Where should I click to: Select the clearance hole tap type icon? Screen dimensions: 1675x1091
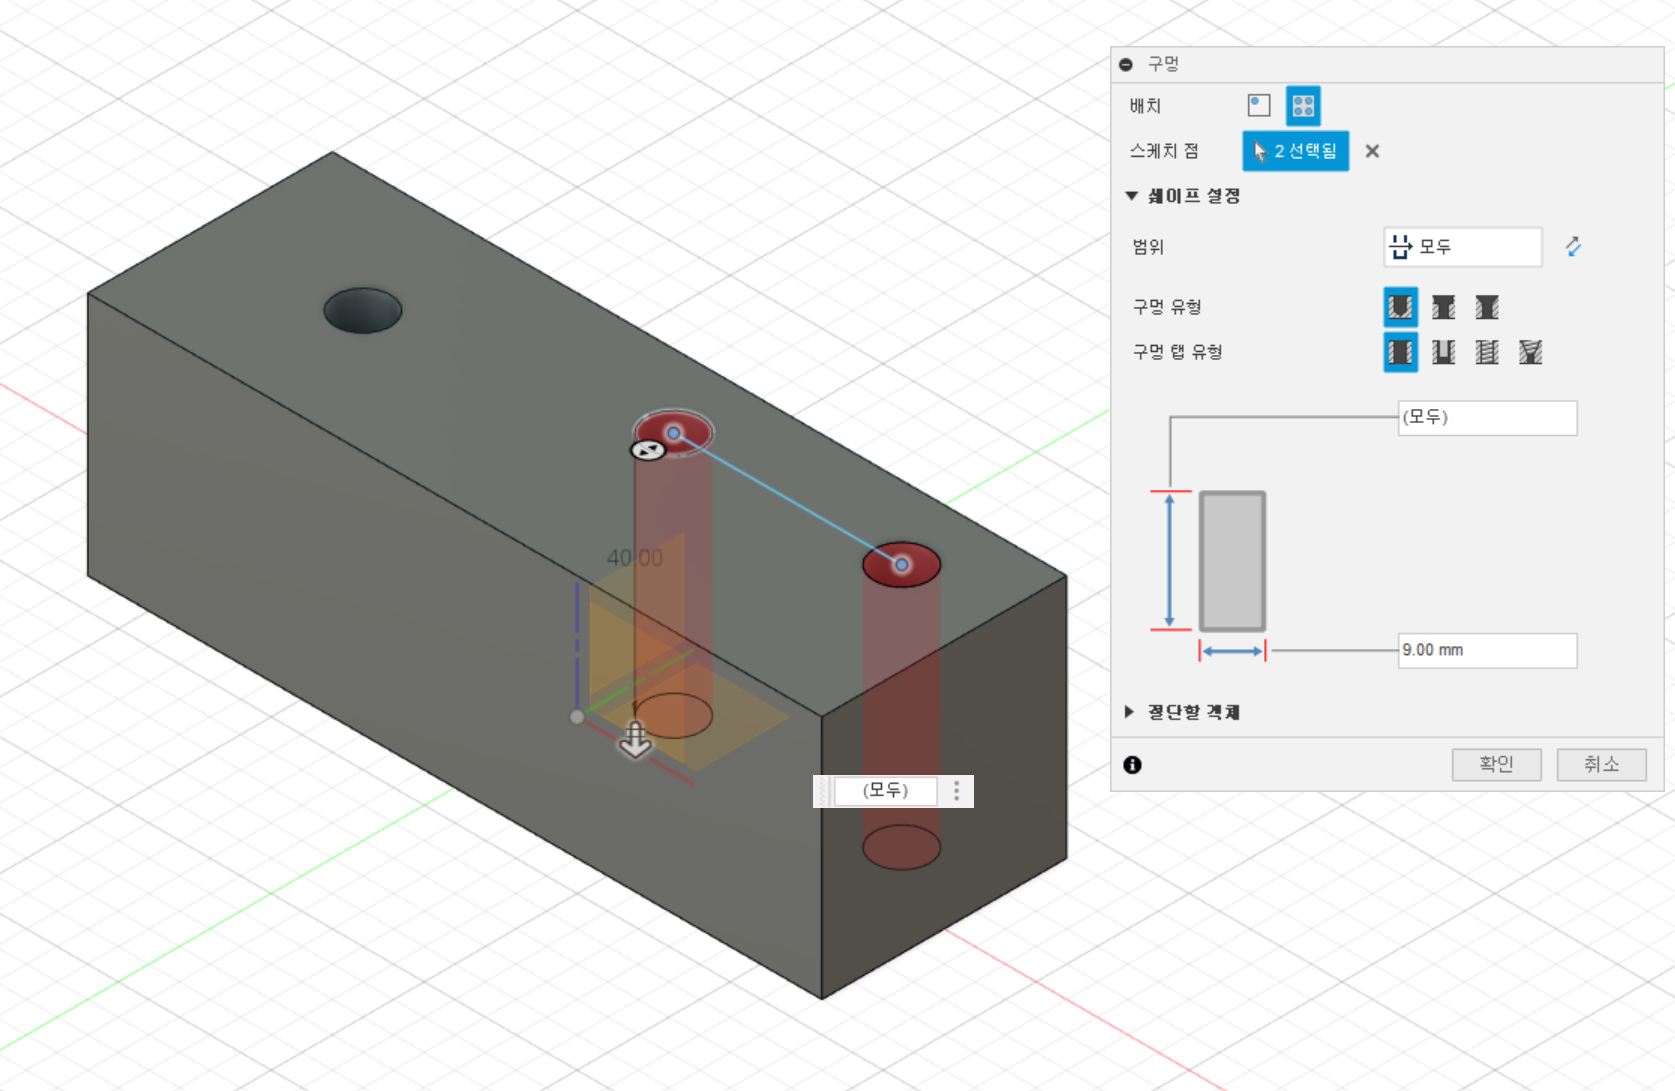pyautogui.click(x=1443, y=352)
